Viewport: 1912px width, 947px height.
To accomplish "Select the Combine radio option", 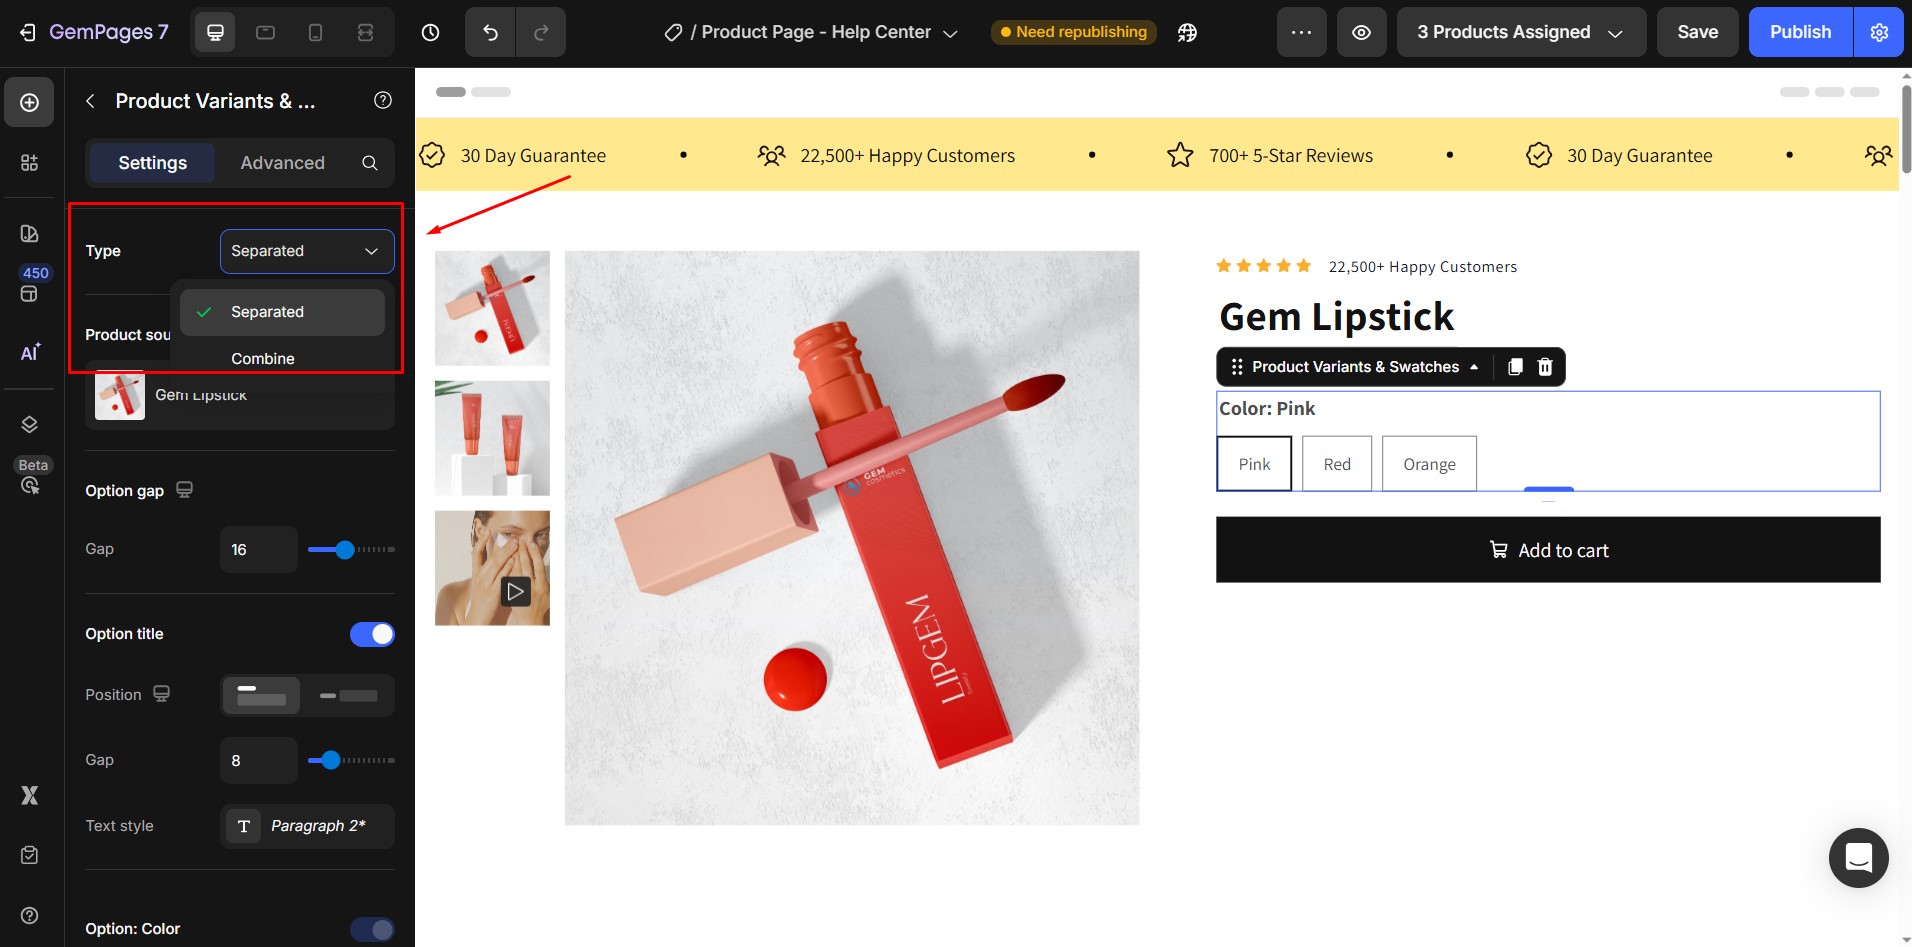I will [x=263, y=358].
